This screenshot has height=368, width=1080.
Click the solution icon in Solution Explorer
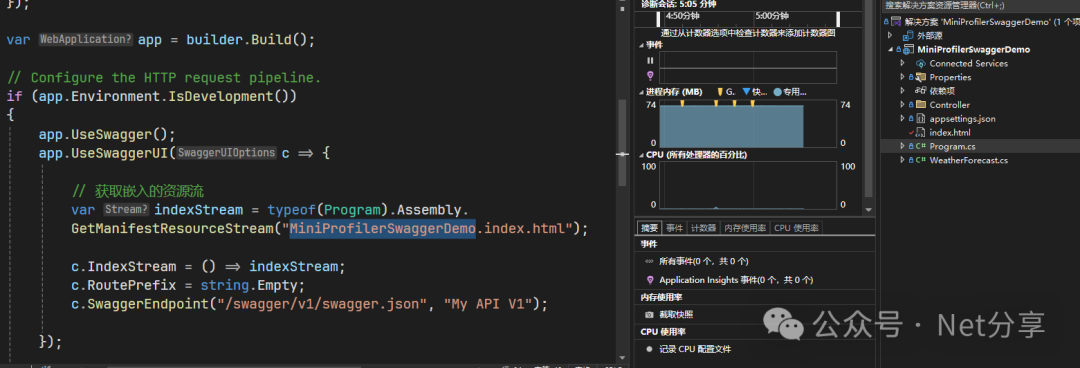click(x=895, y=22)
